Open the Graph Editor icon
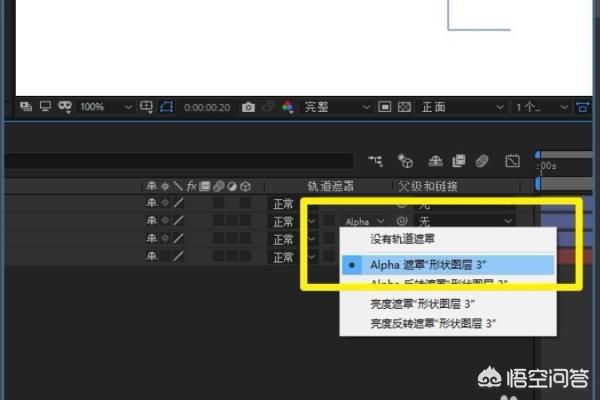This screenshot has width=600, height=400. (x=512, y=161)
